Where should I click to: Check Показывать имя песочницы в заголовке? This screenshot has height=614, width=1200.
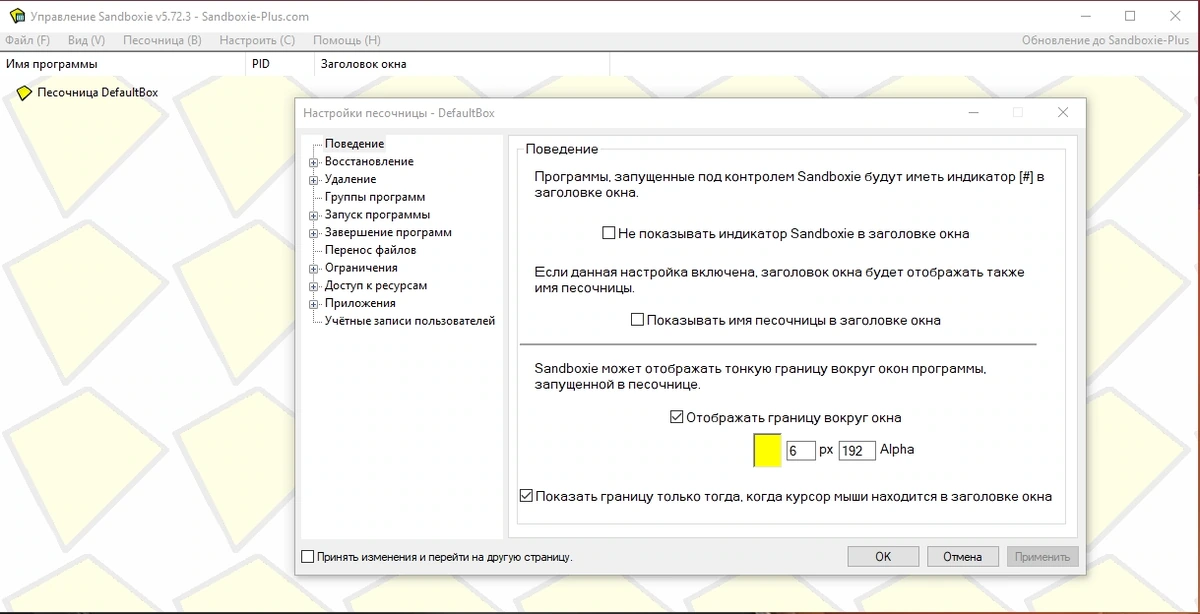pyautogui.click(x=637, y=320)
